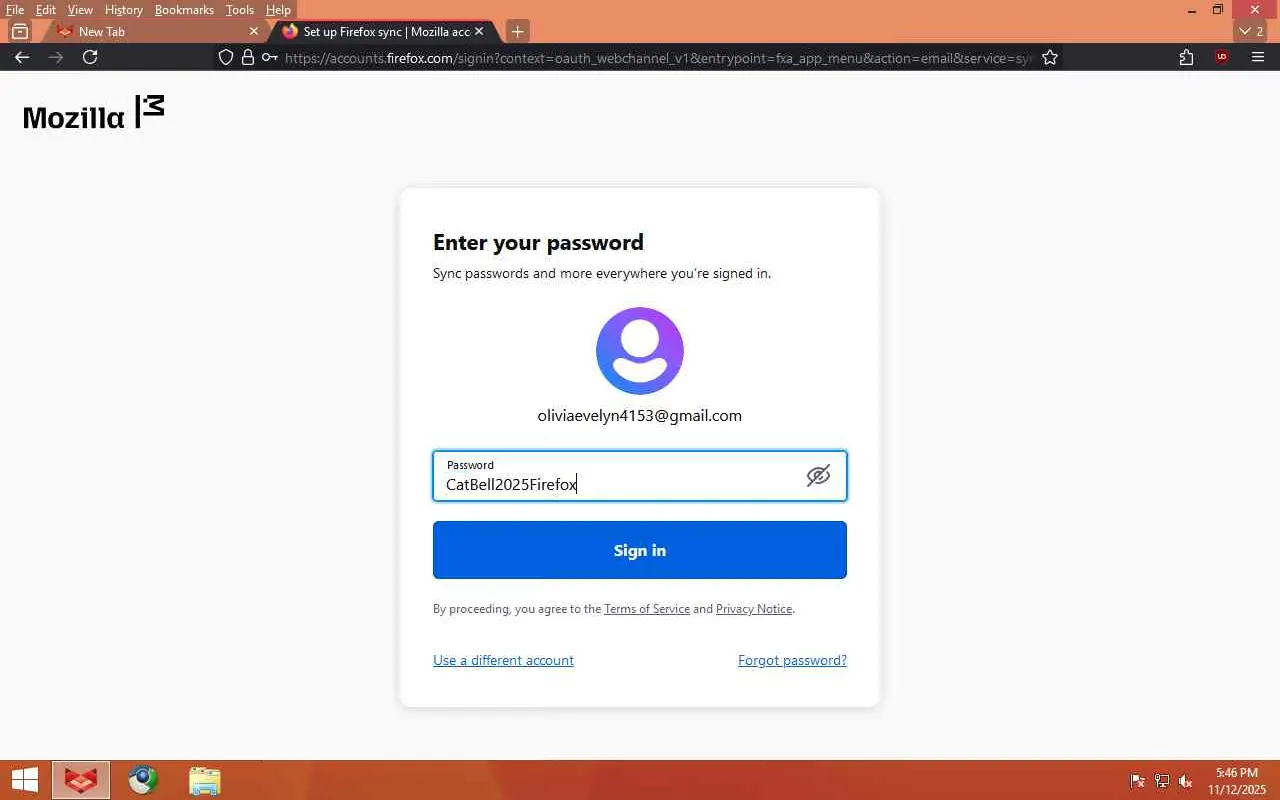Open the View menu
The width and height of the screenshot is (1280, 800).
80,10
